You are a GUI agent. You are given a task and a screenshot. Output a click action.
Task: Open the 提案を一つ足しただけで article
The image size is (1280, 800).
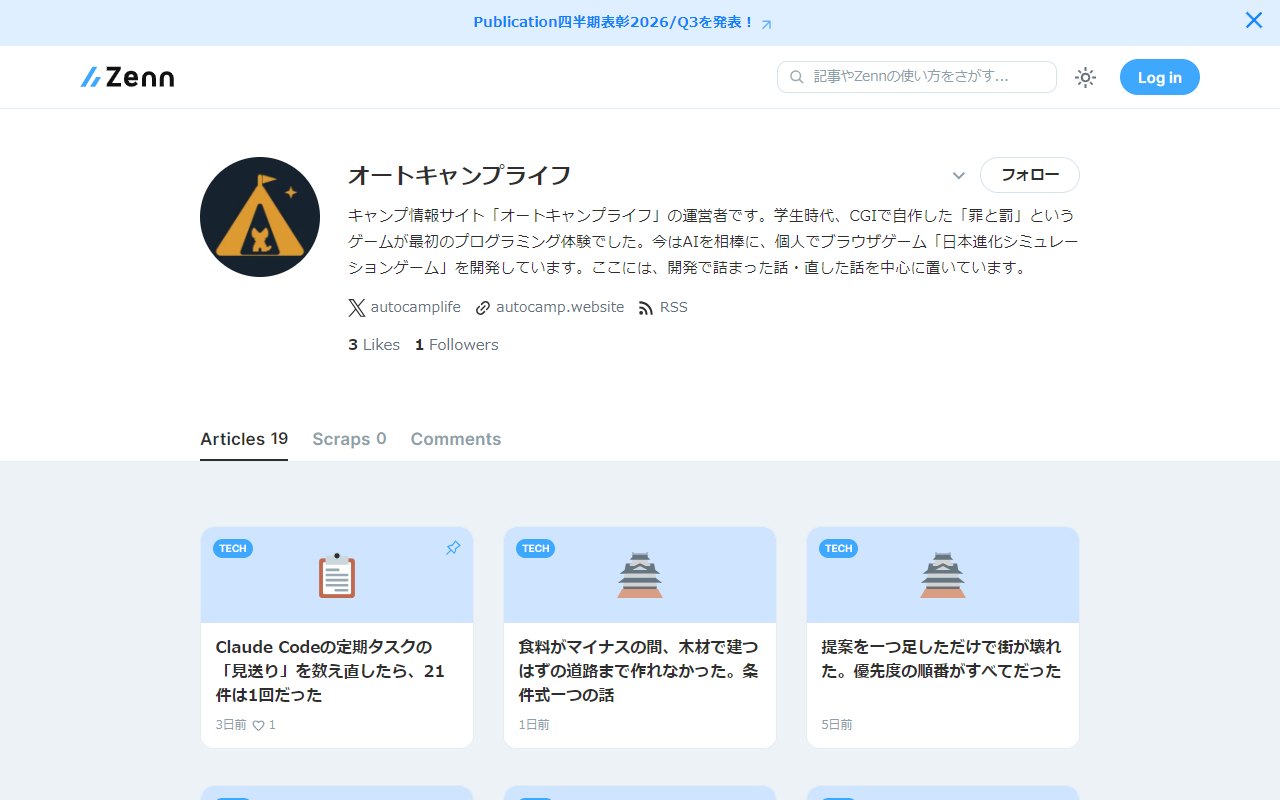[941, 659]
